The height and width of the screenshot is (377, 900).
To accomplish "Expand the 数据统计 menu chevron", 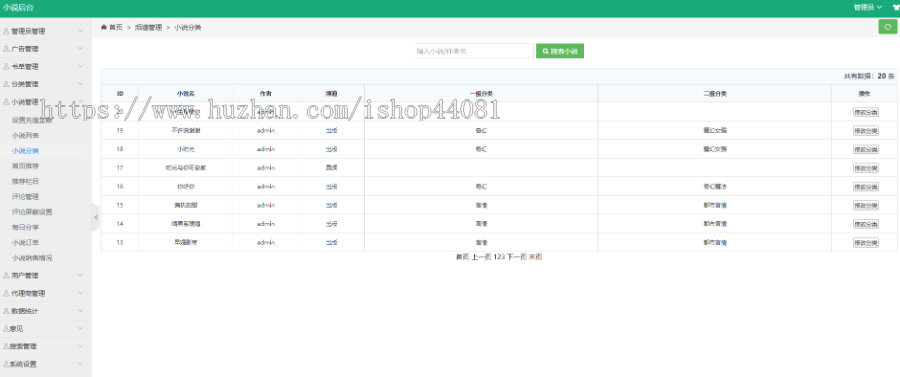I will click(80, 311).
